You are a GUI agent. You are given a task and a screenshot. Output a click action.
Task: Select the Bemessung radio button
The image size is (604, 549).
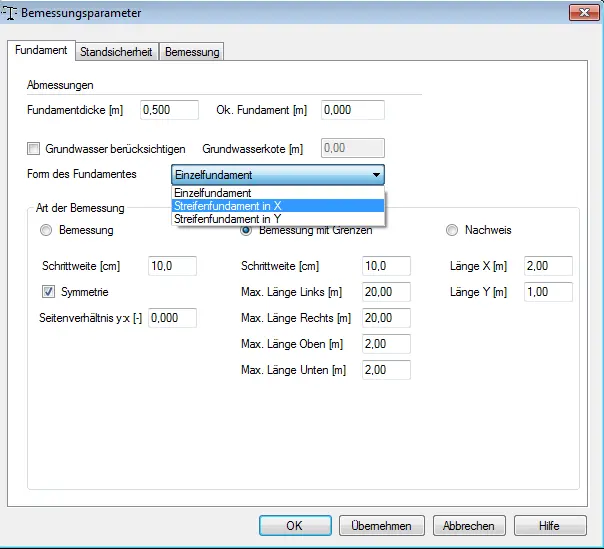[x=46, y=230]
